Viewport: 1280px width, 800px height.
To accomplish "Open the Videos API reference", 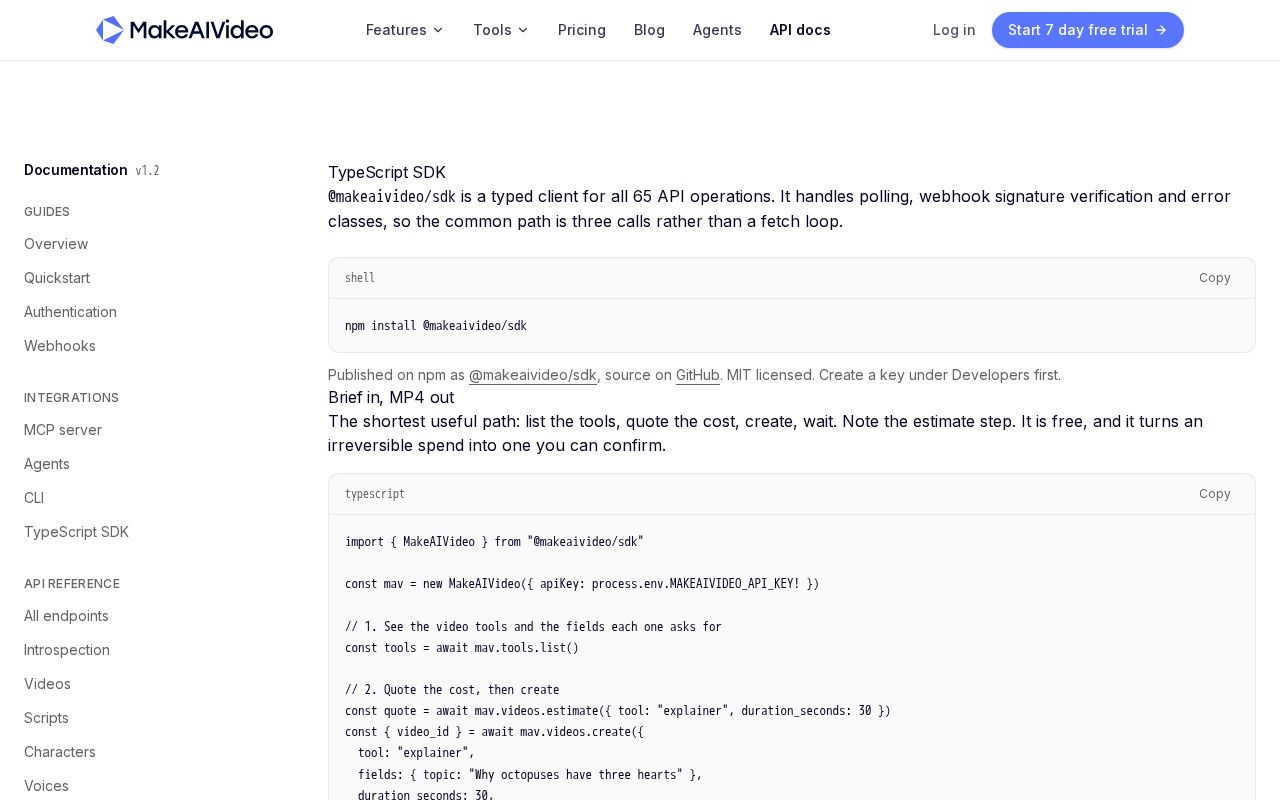I will [x=47, y=684].
